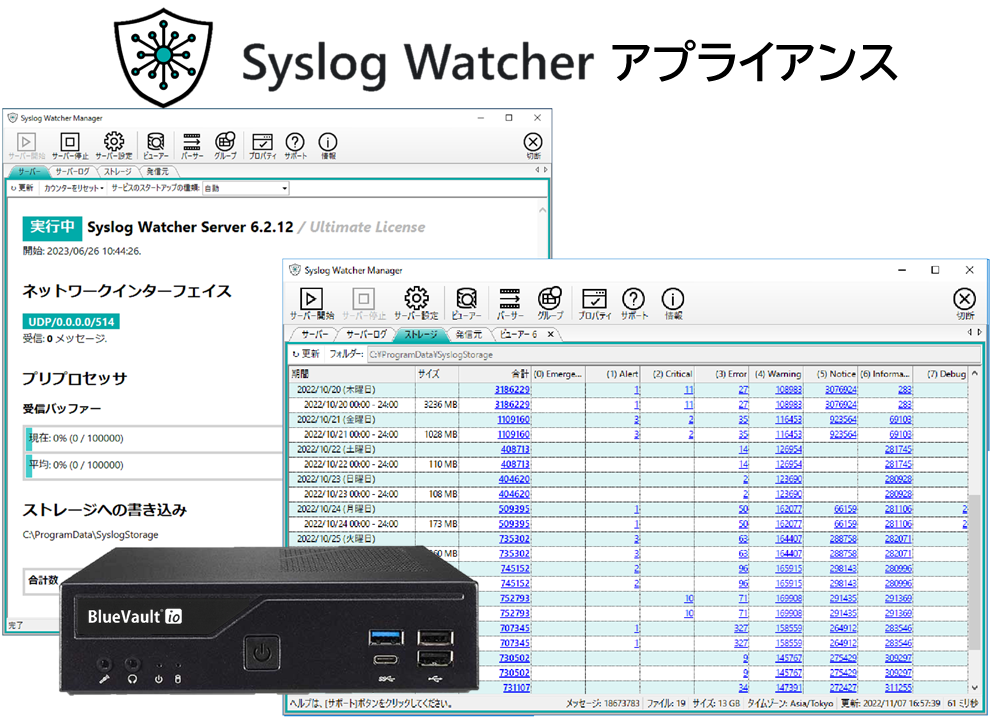Click サーバー開始 play icon in front window
Viewport: 992px width, 720px height.
311,304
